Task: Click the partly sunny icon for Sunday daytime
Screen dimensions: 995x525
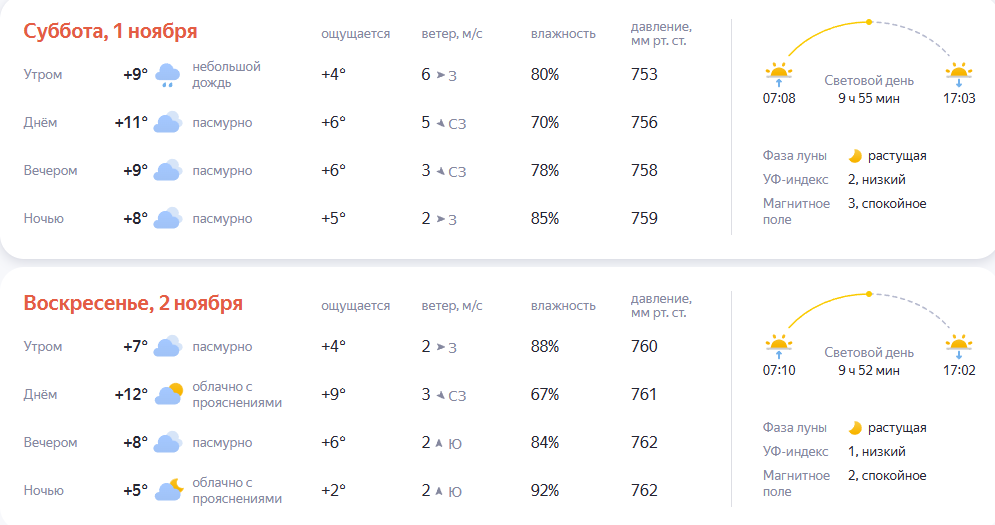Action: pos(169,394)
